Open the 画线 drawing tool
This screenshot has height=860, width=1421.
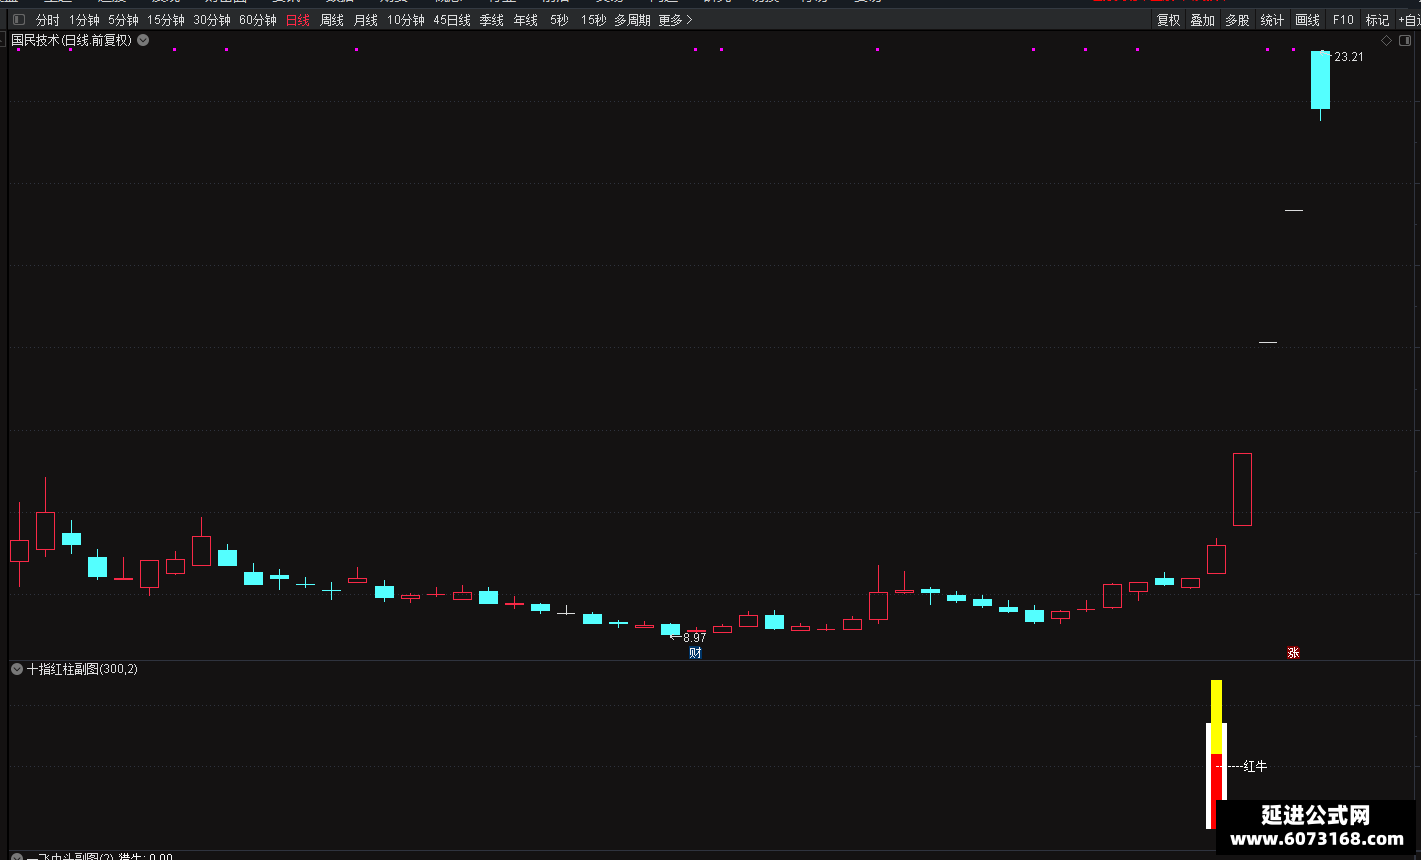pyautogui.click(x=1307, y=20)
